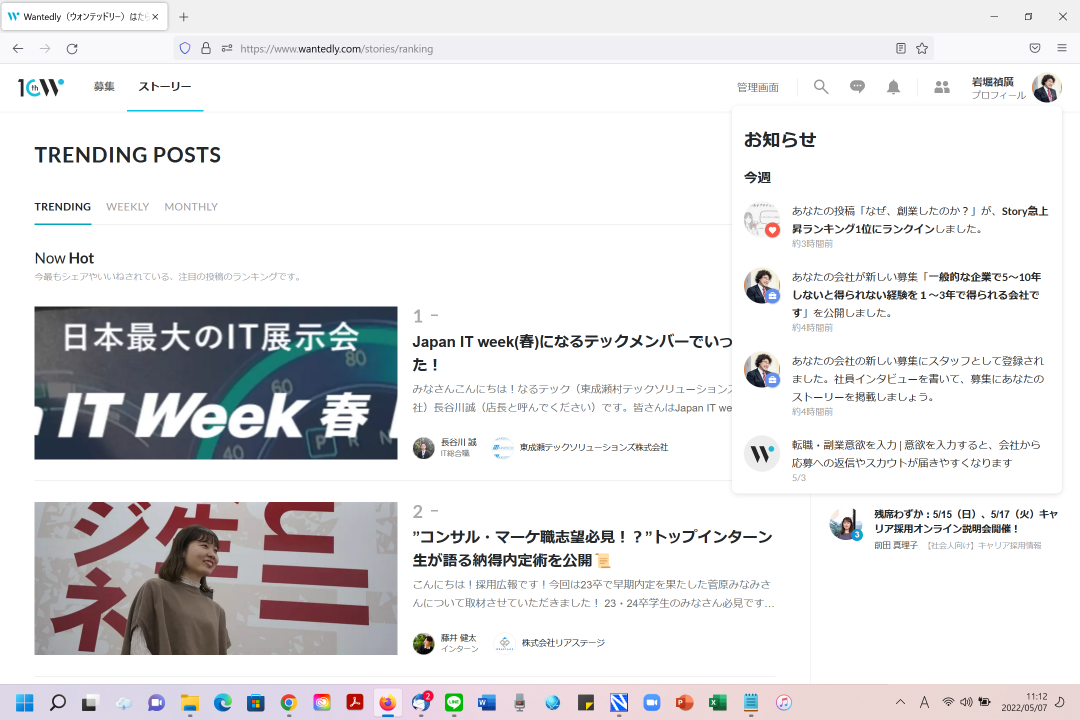Switch to the WEEKLY ranking tab
1080x720 pixels.
click(127, 206)
